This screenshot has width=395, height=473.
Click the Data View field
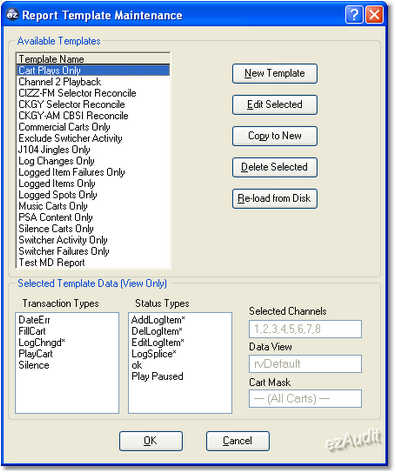305,364
